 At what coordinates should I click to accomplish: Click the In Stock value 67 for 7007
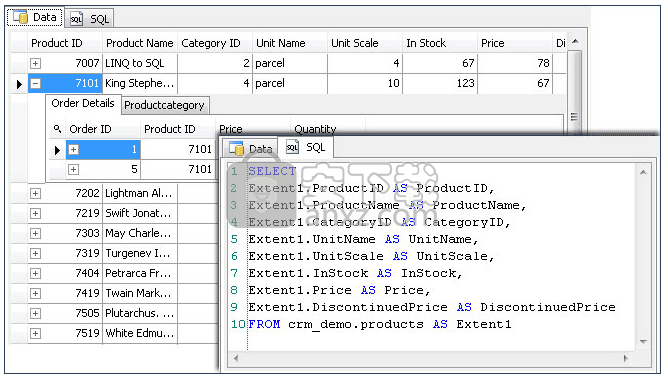pyautogui.click(x=440, y=63)
